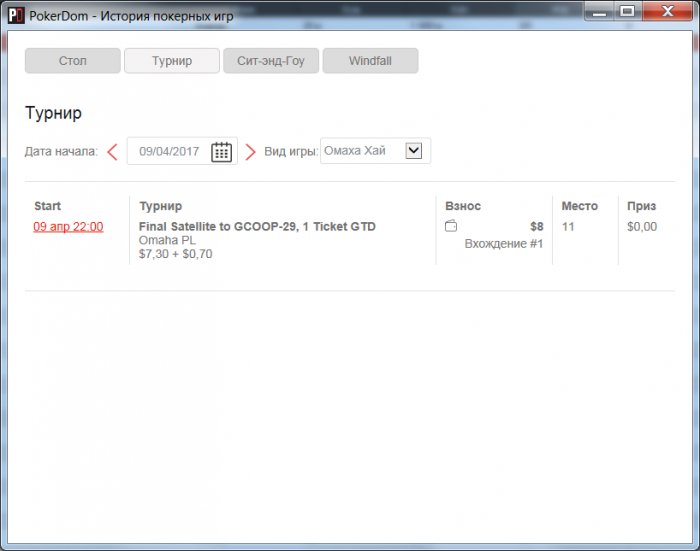Screen dimensions: 700x551
Task: Click the Место column header
Action: [579, 206]
